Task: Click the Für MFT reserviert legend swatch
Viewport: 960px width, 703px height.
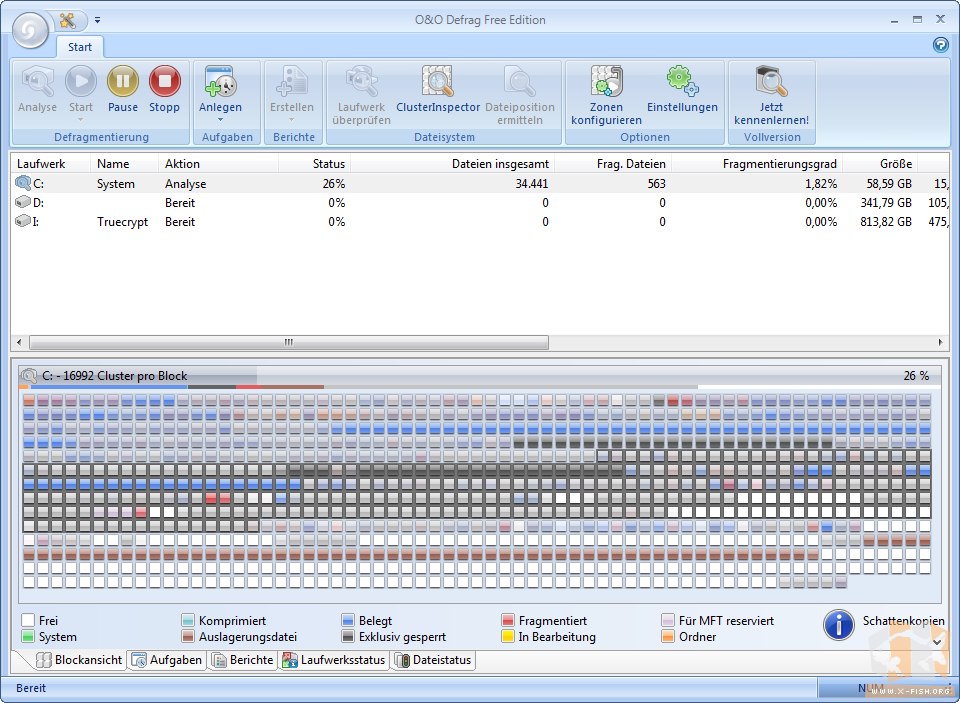Action: tap(668, 620)
